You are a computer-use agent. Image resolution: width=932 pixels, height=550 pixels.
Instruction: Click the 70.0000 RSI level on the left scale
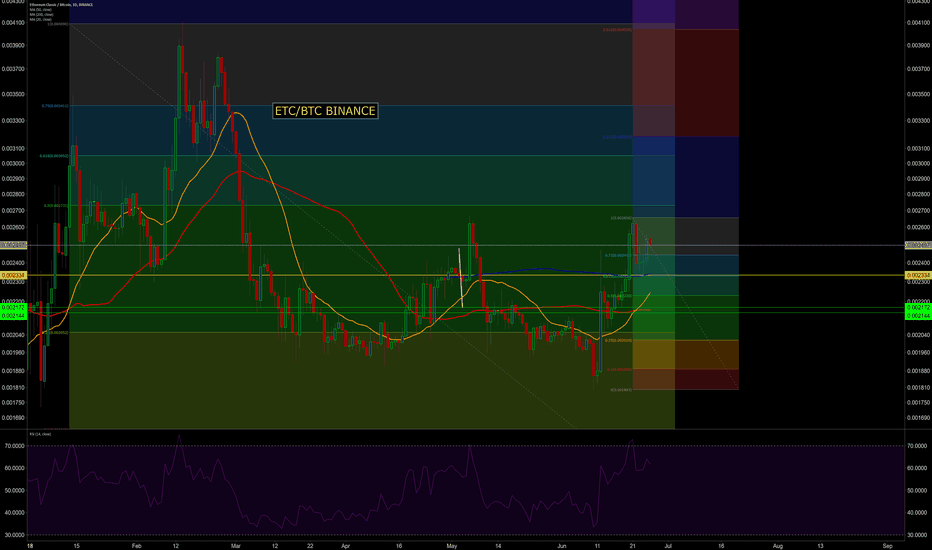tap(13, 445)
